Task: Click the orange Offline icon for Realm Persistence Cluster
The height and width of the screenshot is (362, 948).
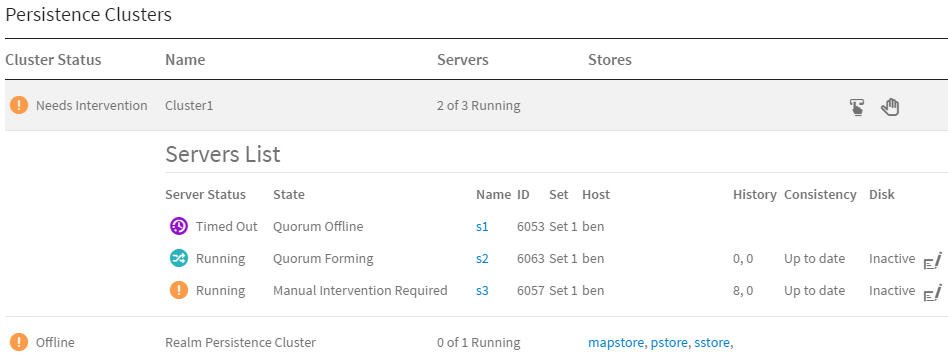Action: [19, 343]
